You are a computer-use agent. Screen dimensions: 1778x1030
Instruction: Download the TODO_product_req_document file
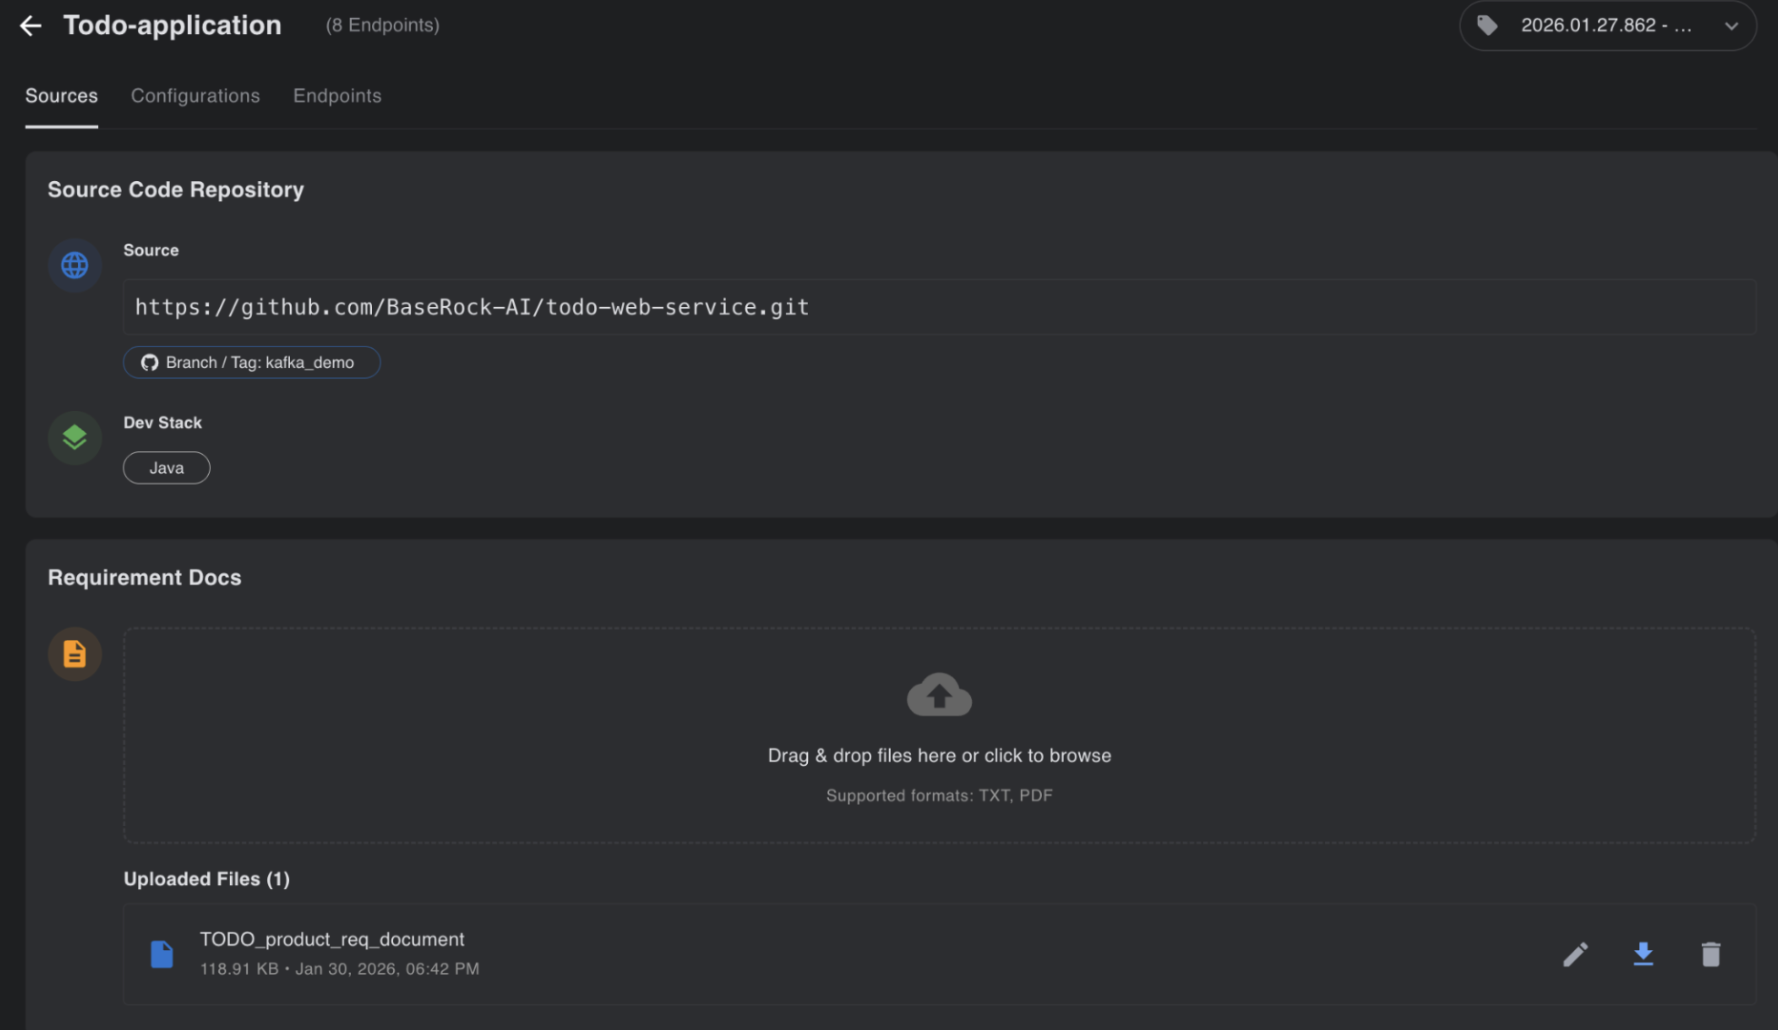point(1643,955)
